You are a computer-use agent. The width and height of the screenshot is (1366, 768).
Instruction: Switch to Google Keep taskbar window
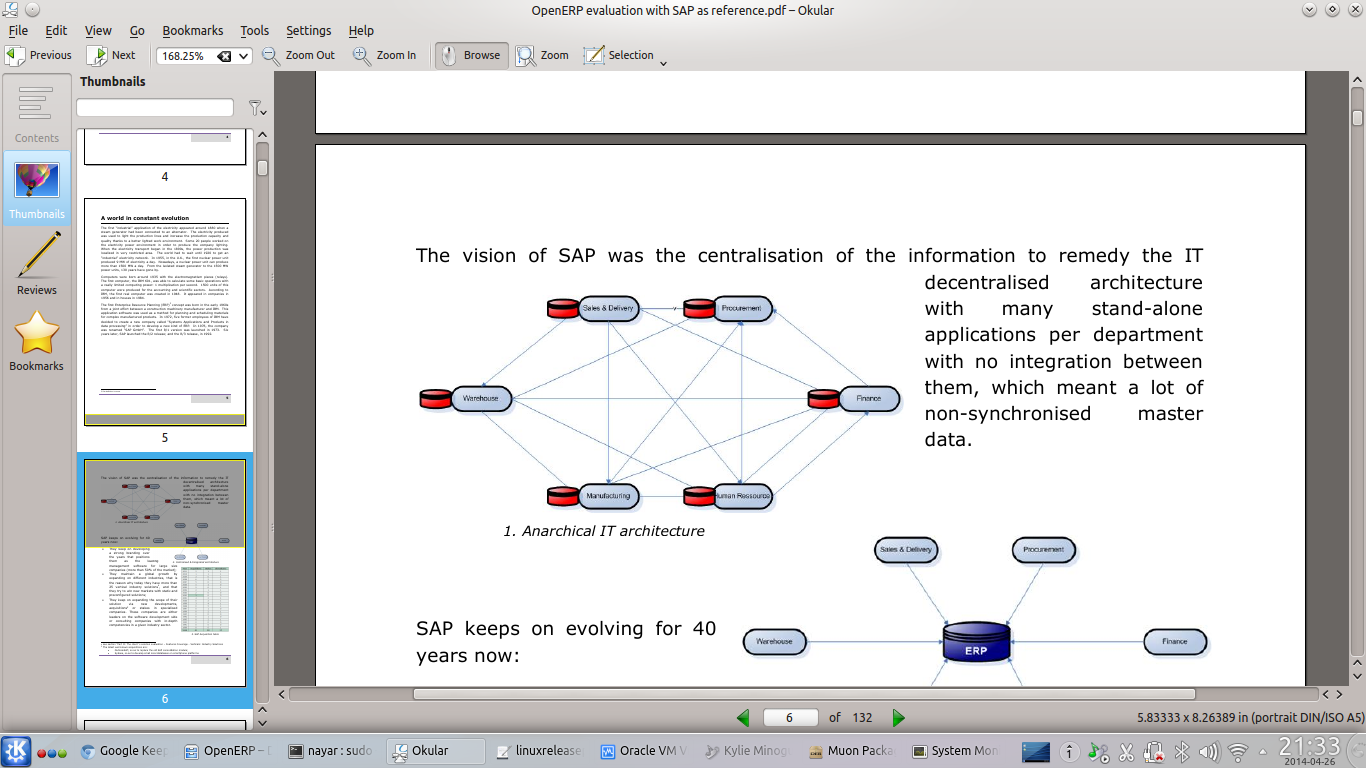click(124, 751)
